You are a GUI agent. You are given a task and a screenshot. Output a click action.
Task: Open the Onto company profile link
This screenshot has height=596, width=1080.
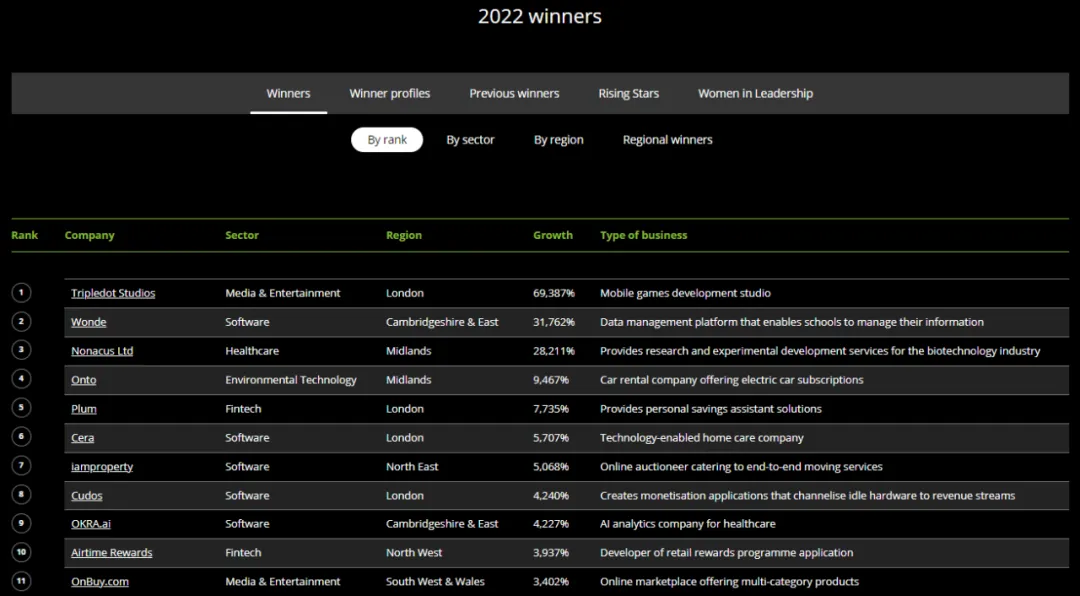[84, 380]
